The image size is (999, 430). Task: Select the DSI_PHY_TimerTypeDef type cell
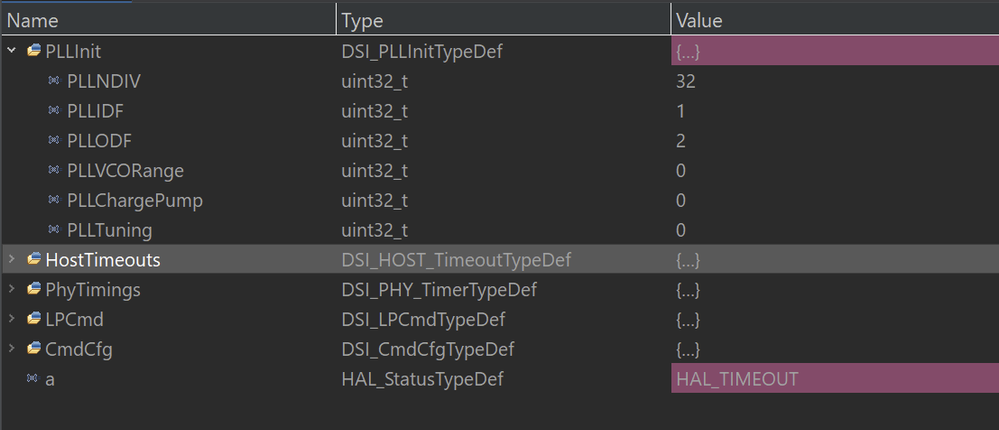point(438,290)
